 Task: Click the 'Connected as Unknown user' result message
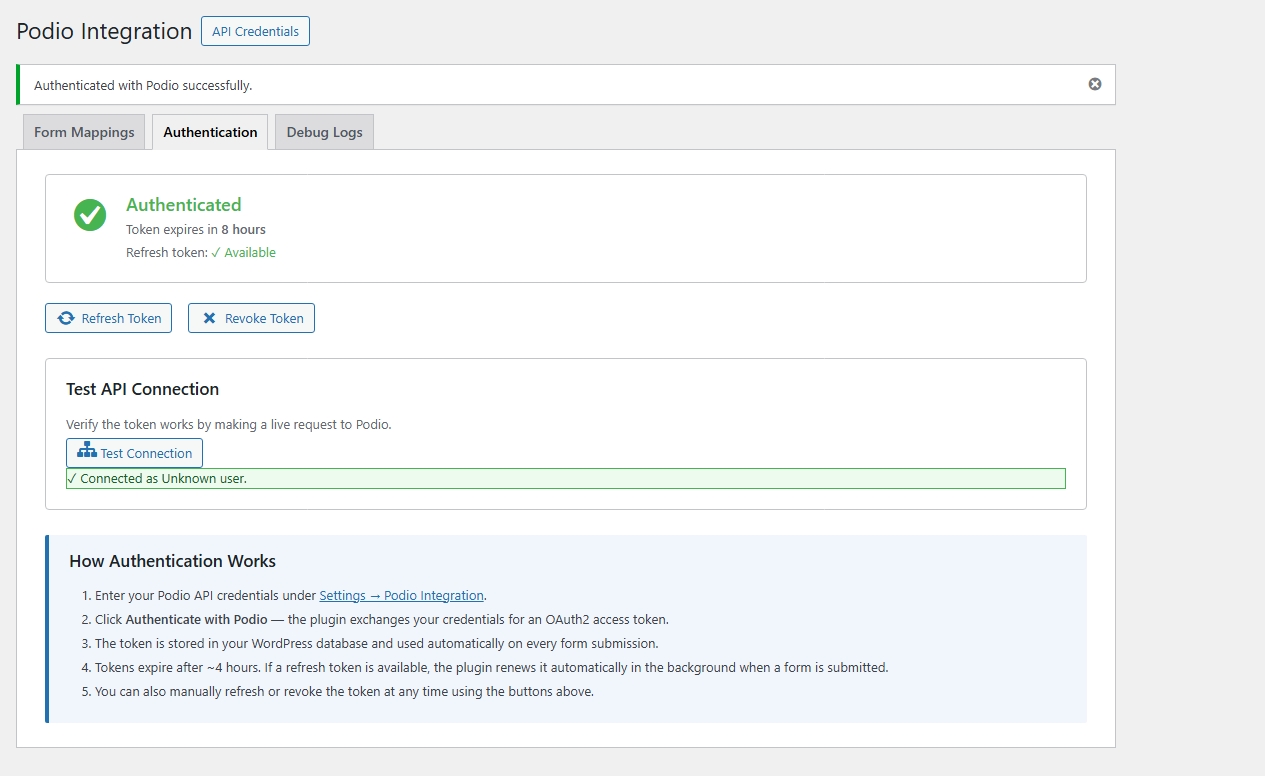pyautogui.click(x=565, y=478)
